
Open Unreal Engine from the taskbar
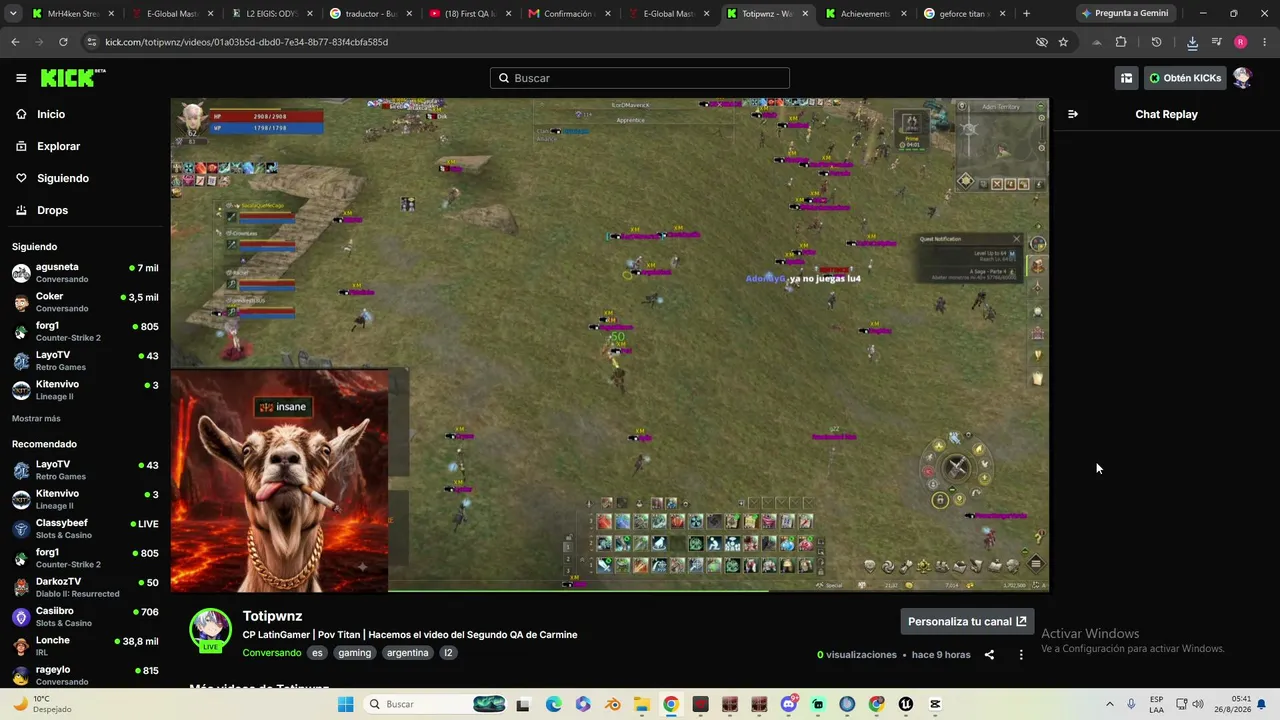906,704
